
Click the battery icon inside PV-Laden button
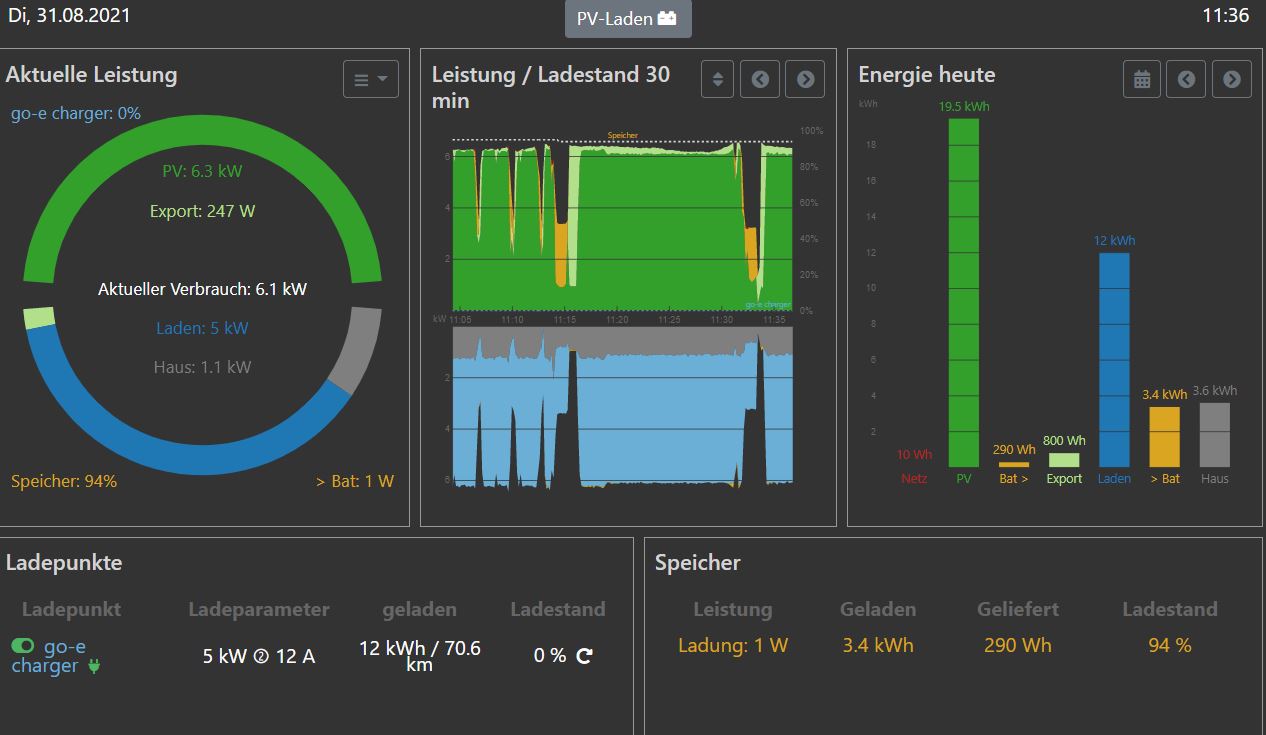pyautogui.click(x=667, y=19)
